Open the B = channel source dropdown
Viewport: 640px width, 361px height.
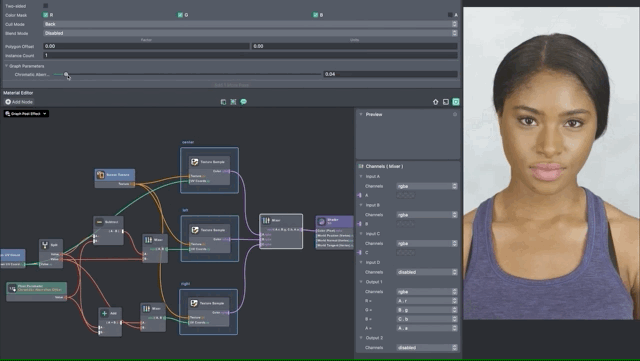tap(427, 319)
